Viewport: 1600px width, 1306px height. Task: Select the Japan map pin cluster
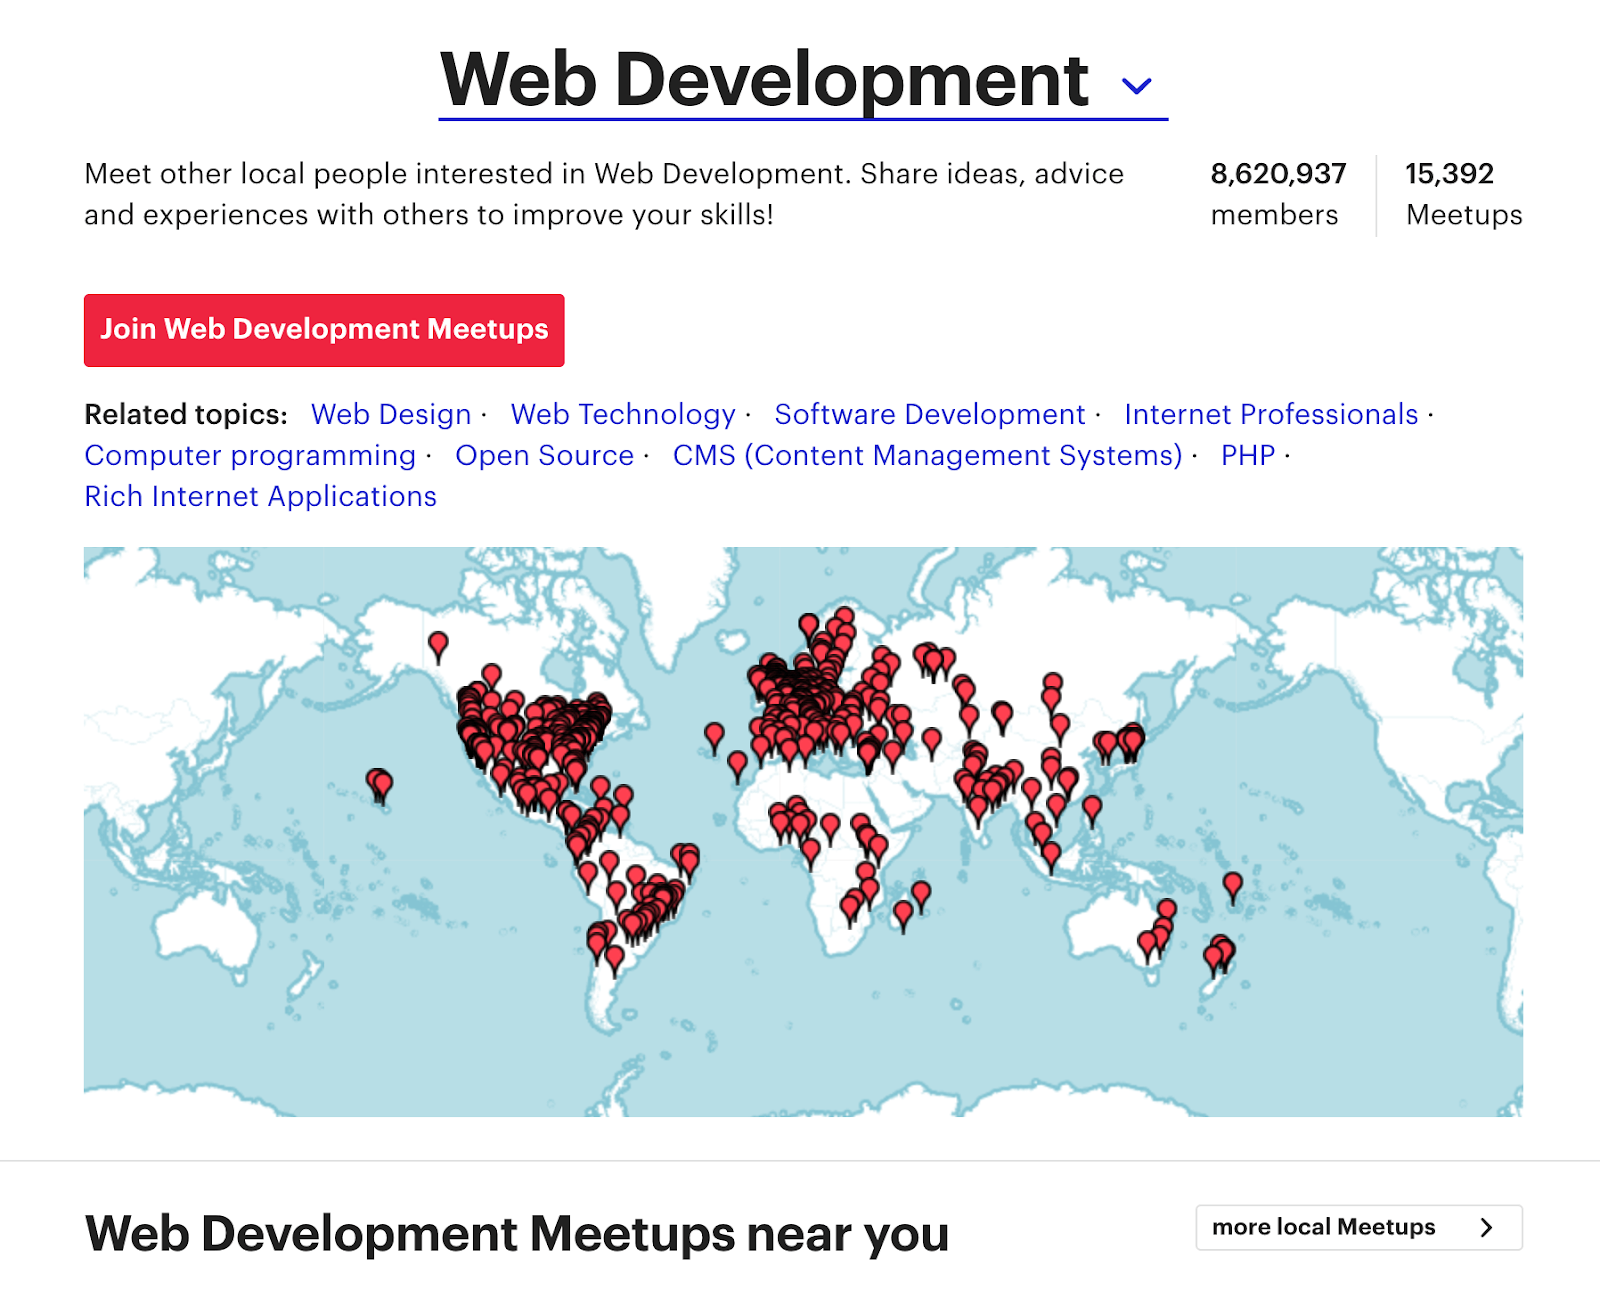(1130, 740)
